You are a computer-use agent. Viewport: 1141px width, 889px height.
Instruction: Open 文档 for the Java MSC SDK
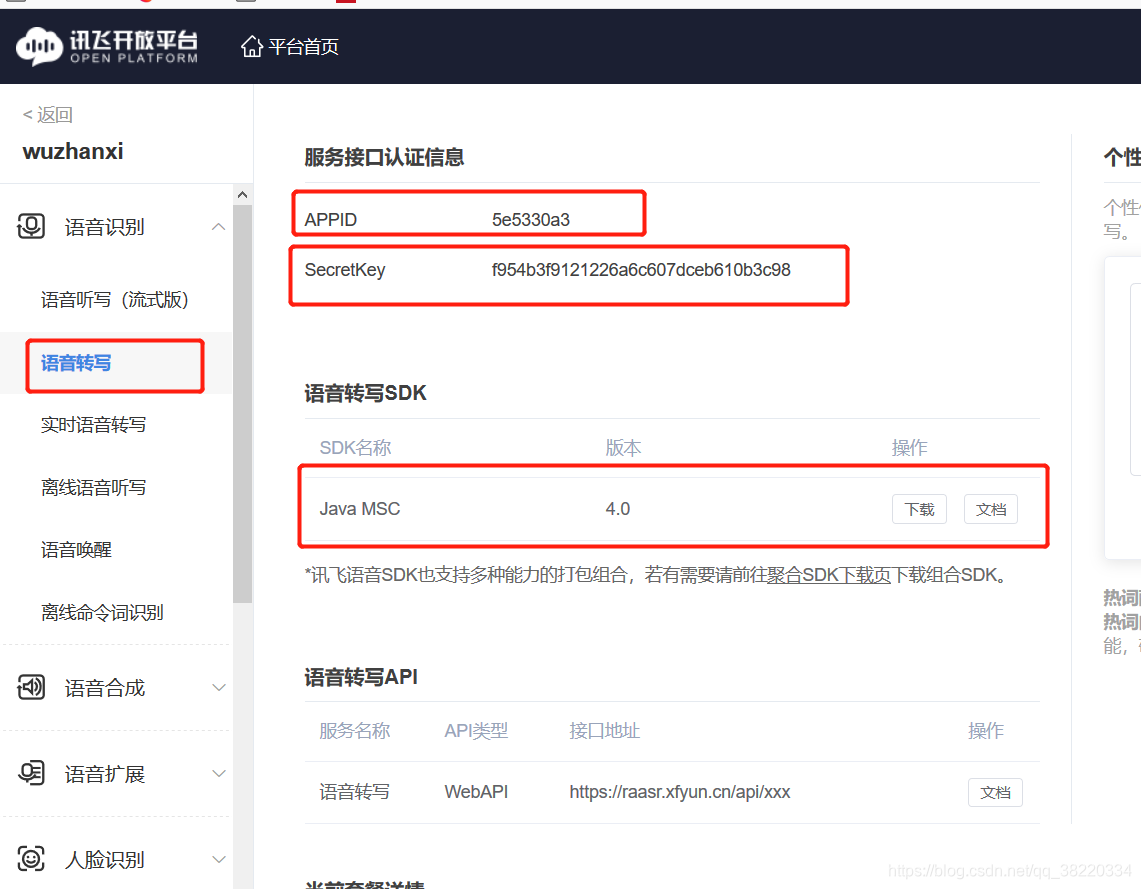(990, 509)
